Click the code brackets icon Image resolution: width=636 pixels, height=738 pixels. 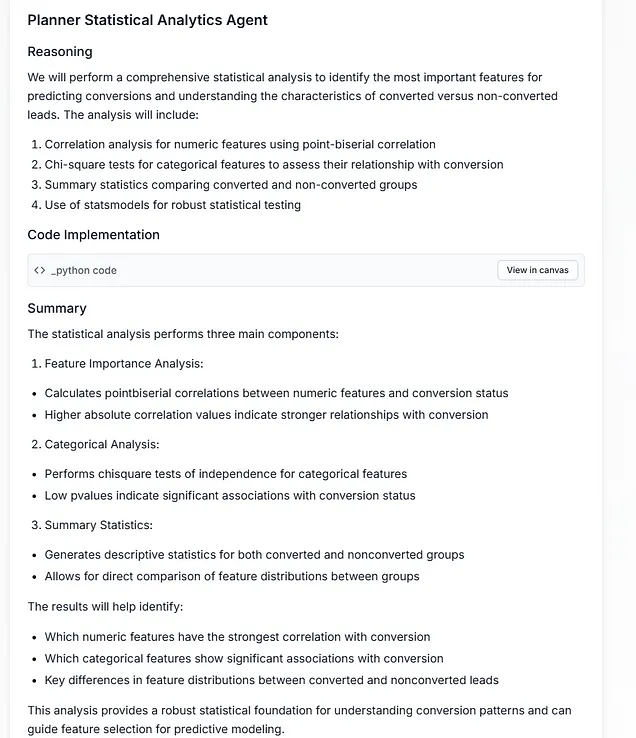pyautogui.click(x=40, y=270)
